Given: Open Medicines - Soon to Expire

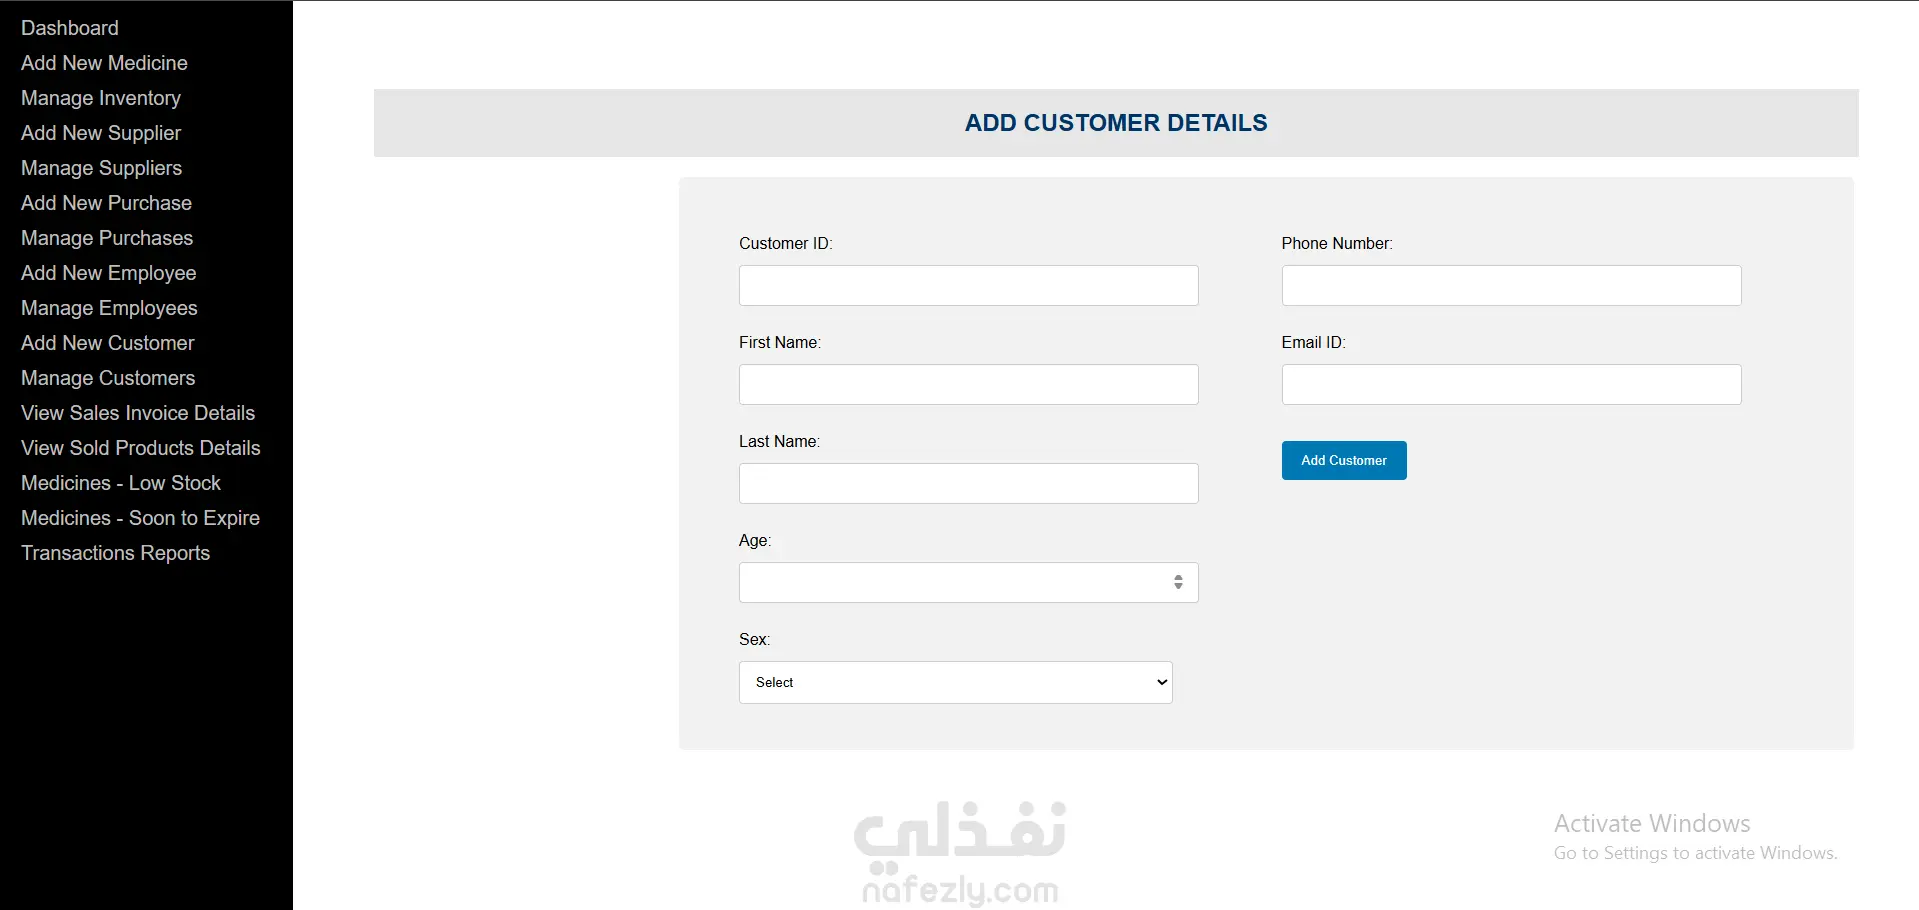Looking at the screenshot, I should [140, 518].
